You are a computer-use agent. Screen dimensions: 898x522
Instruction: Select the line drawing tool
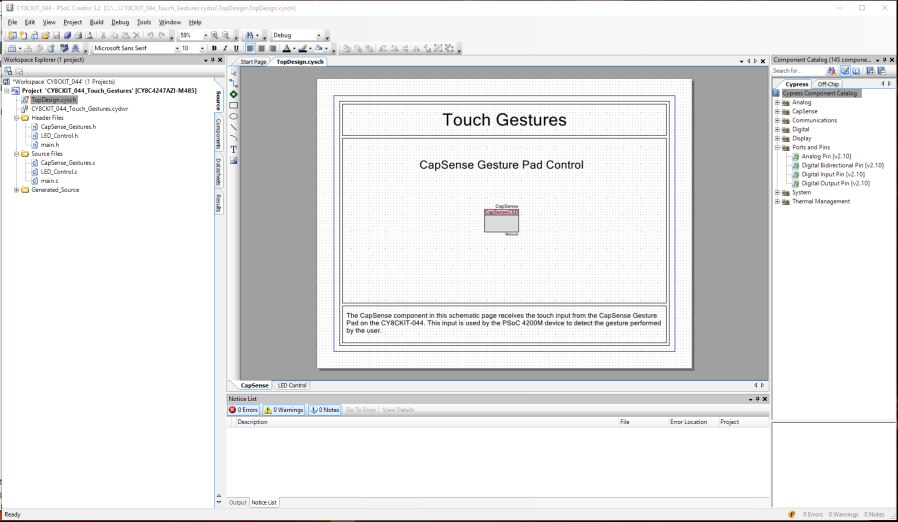pos(234,127)
